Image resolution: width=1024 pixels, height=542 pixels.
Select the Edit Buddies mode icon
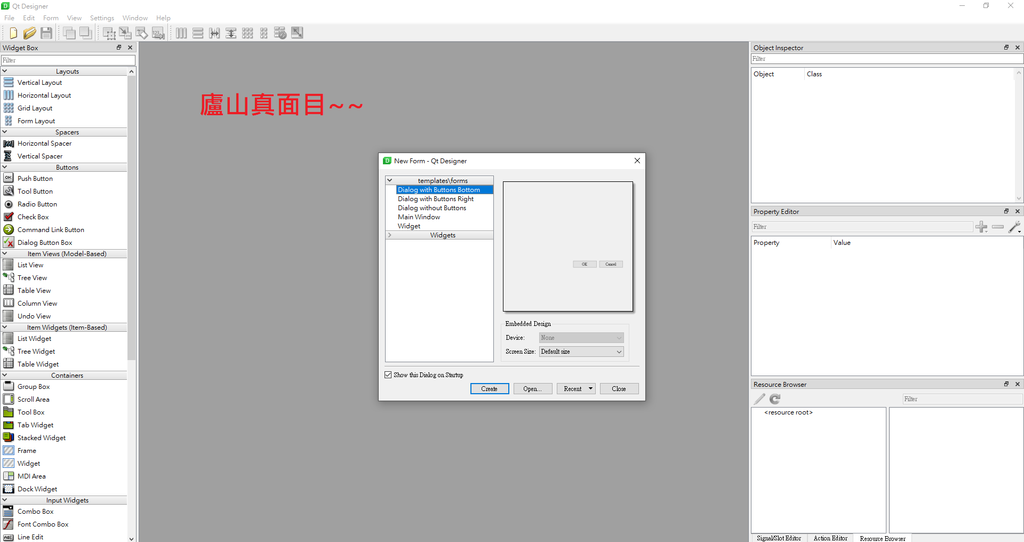coord(142,33)
